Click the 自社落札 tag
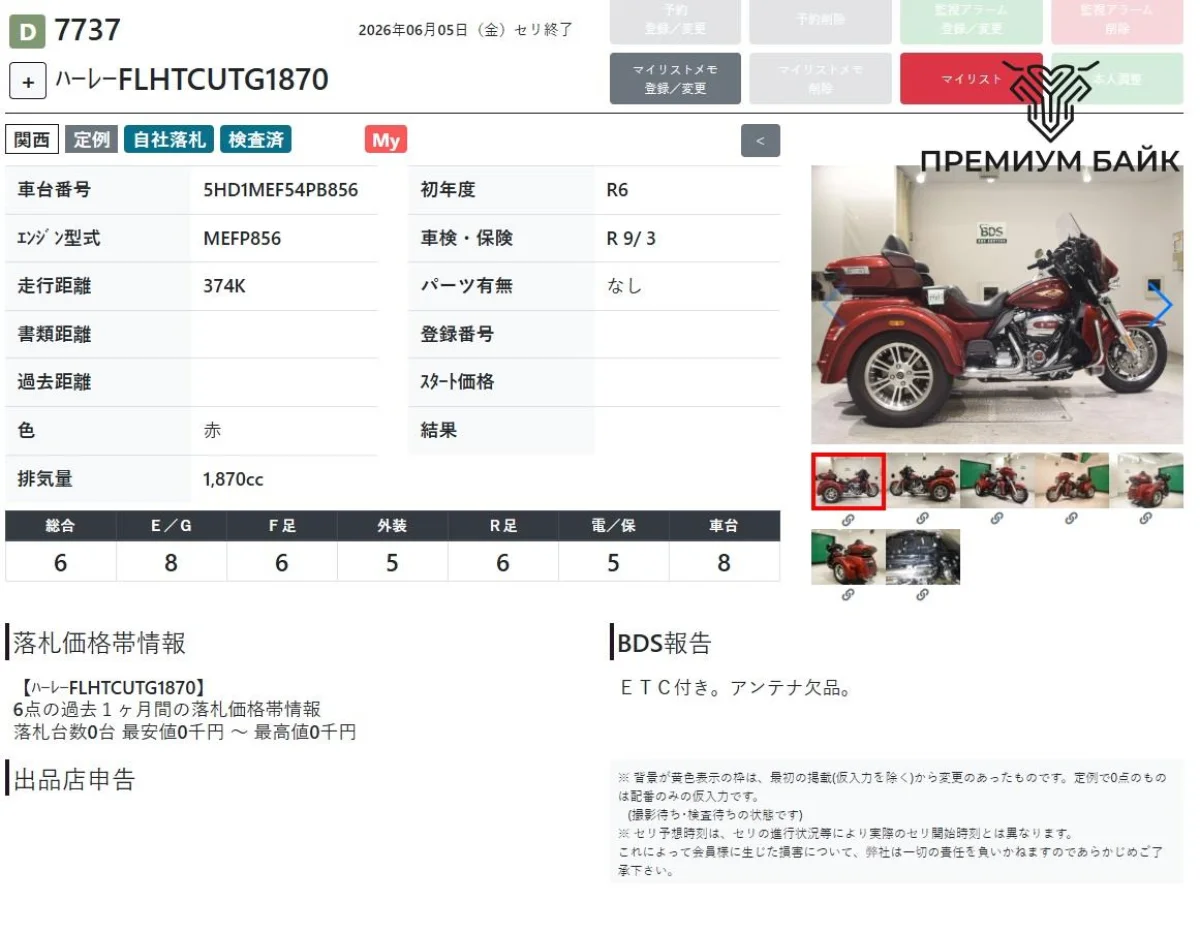This screenshot has width=1200, height=933. coord(168,140)
